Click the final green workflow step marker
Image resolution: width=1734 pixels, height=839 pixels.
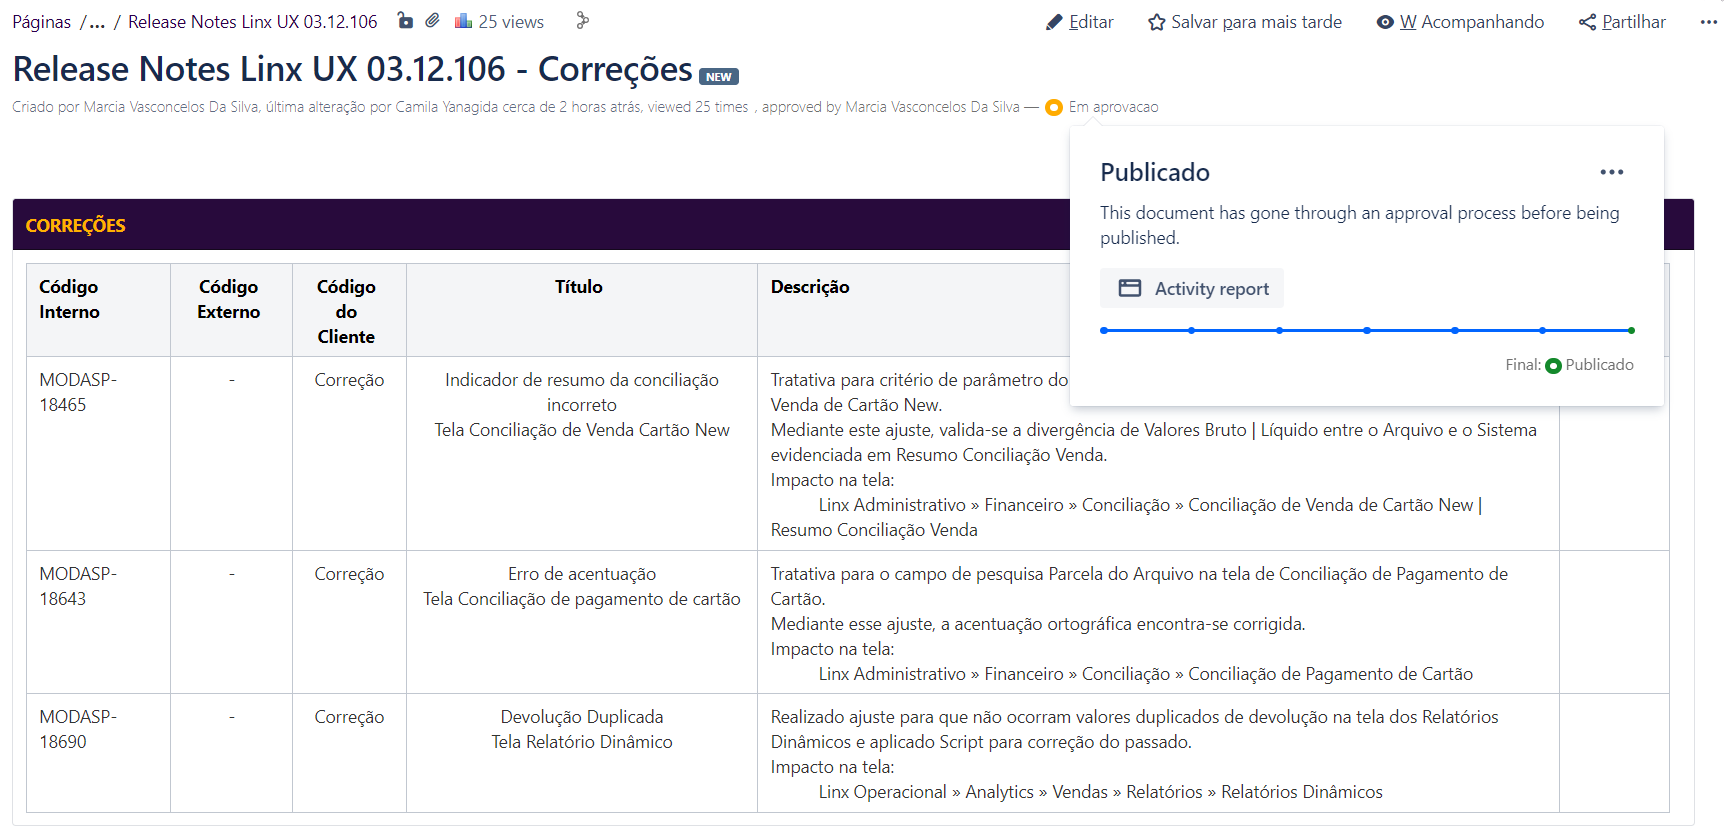[1631, 330]
